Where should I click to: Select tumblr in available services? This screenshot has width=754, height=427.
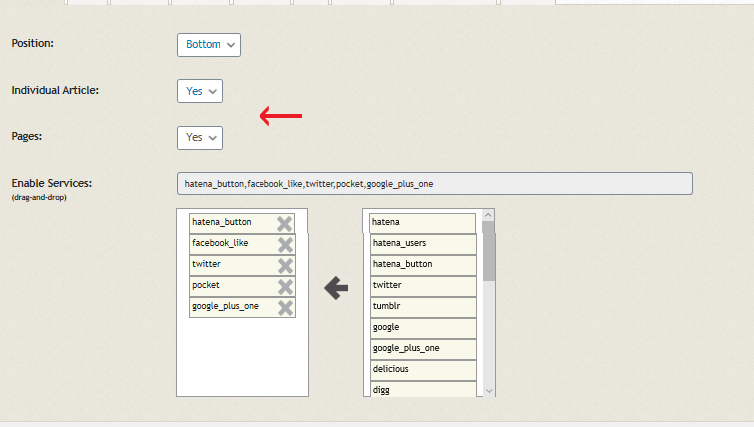[x=423, y=307]
